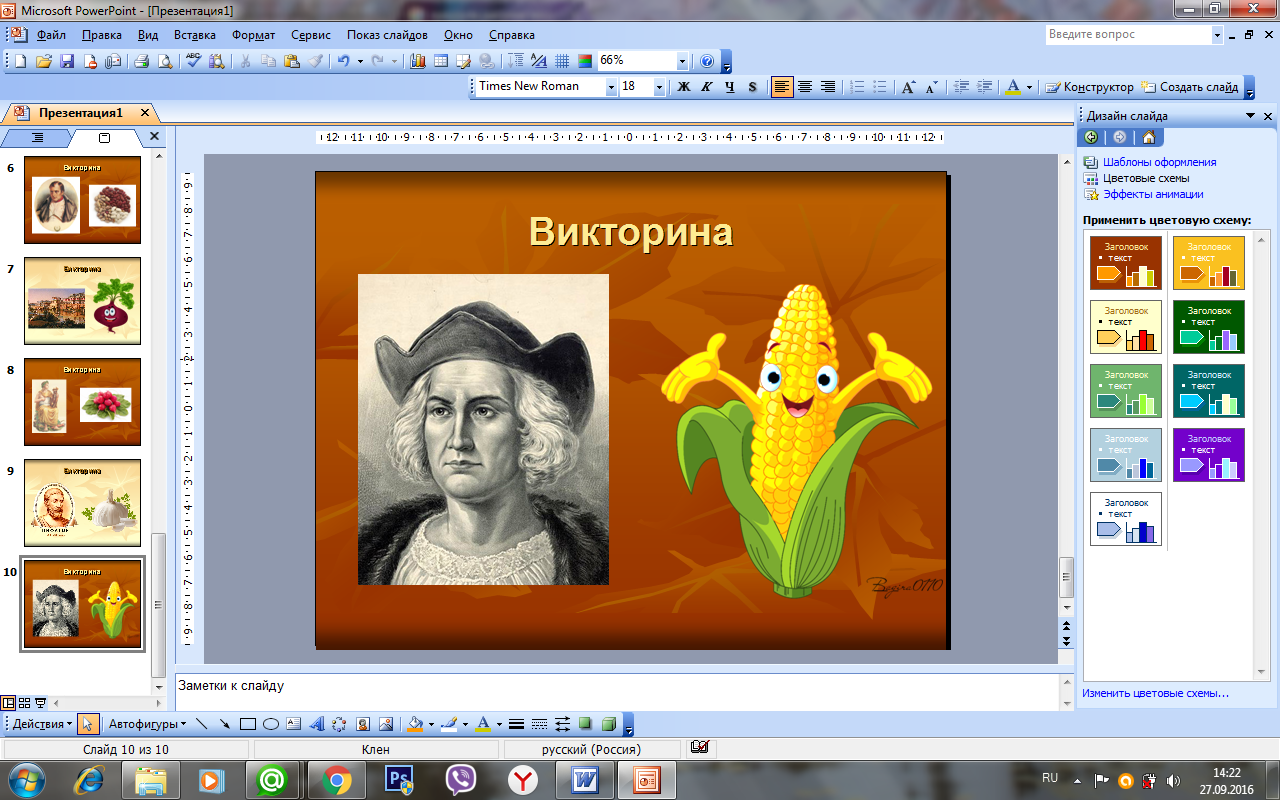Open a file with the folder icon

44,61
